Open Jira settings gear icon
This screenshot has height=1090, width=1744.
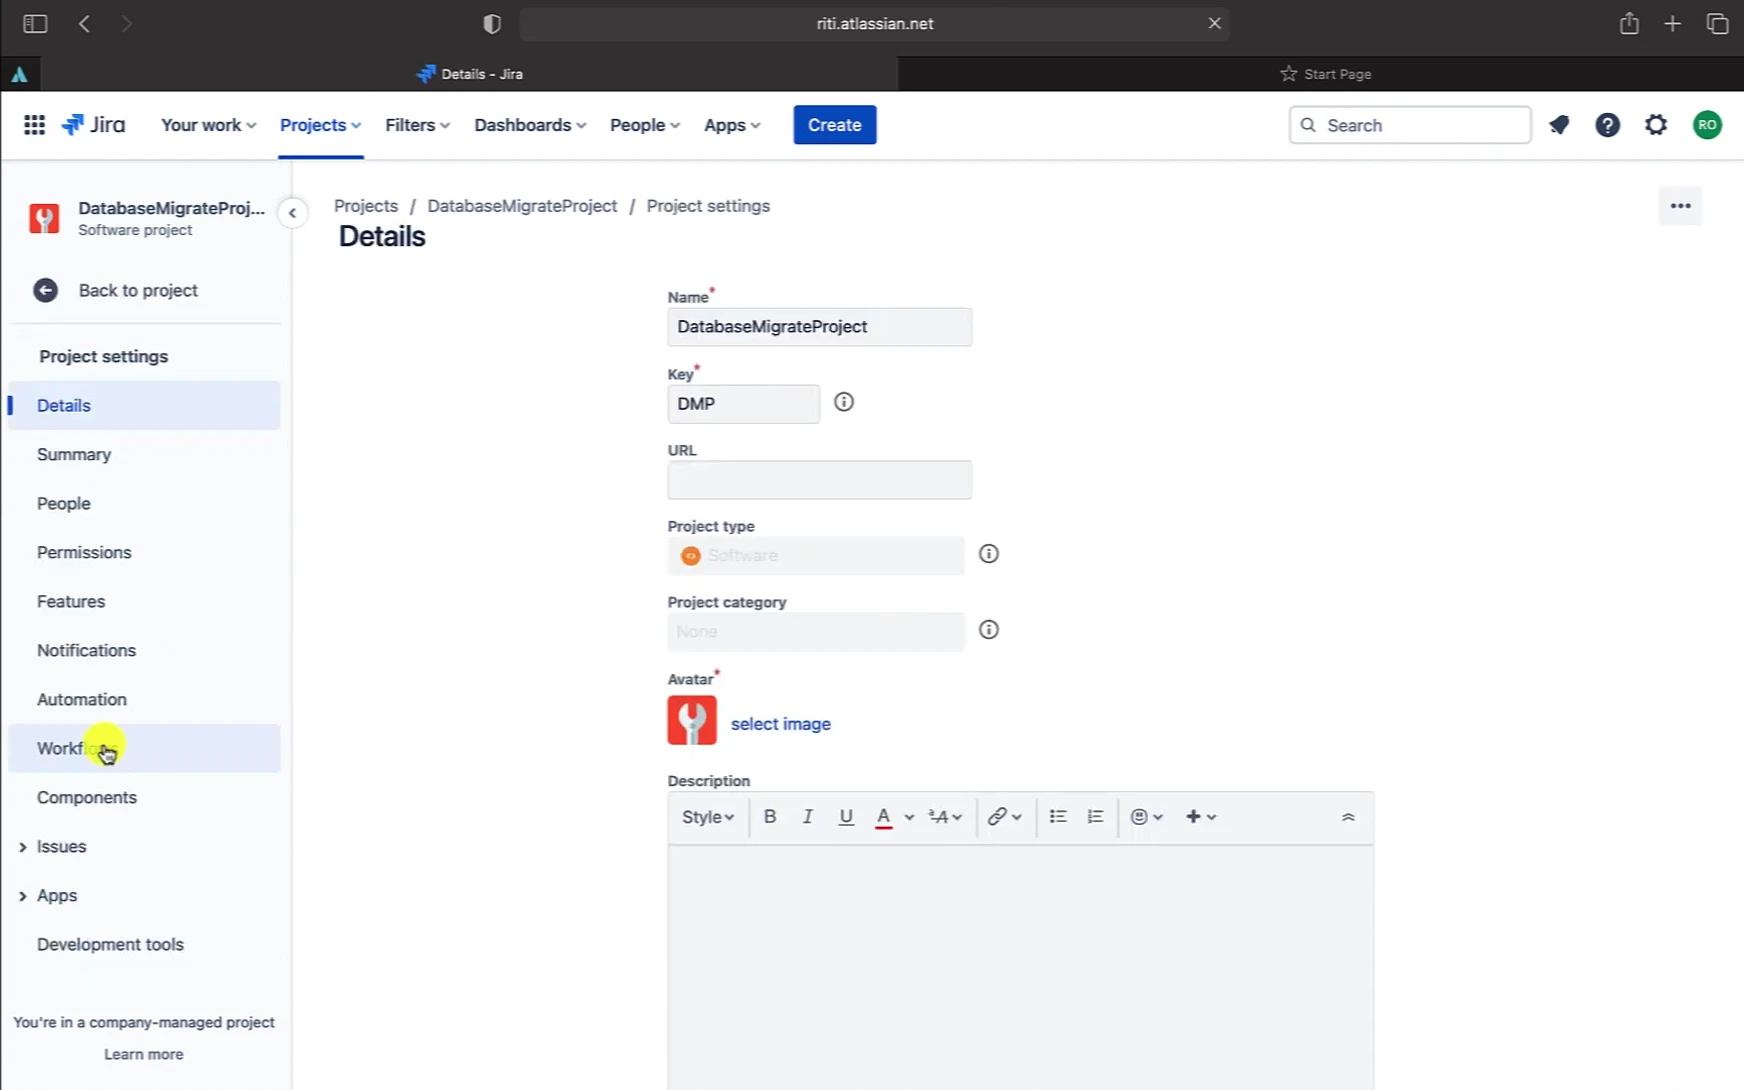point(1656,125)
